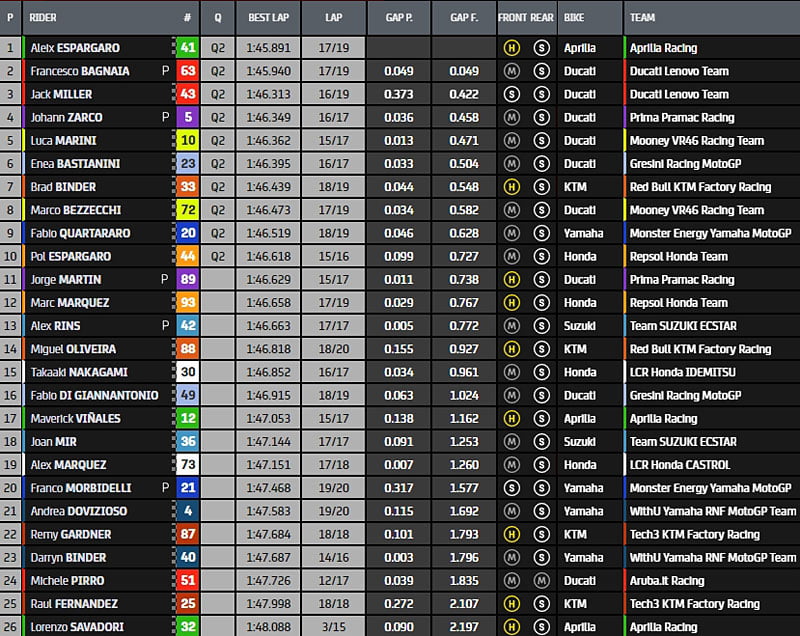
Task: Click the P marker next to Franco Morbidelli
Action: click(165, 488)
